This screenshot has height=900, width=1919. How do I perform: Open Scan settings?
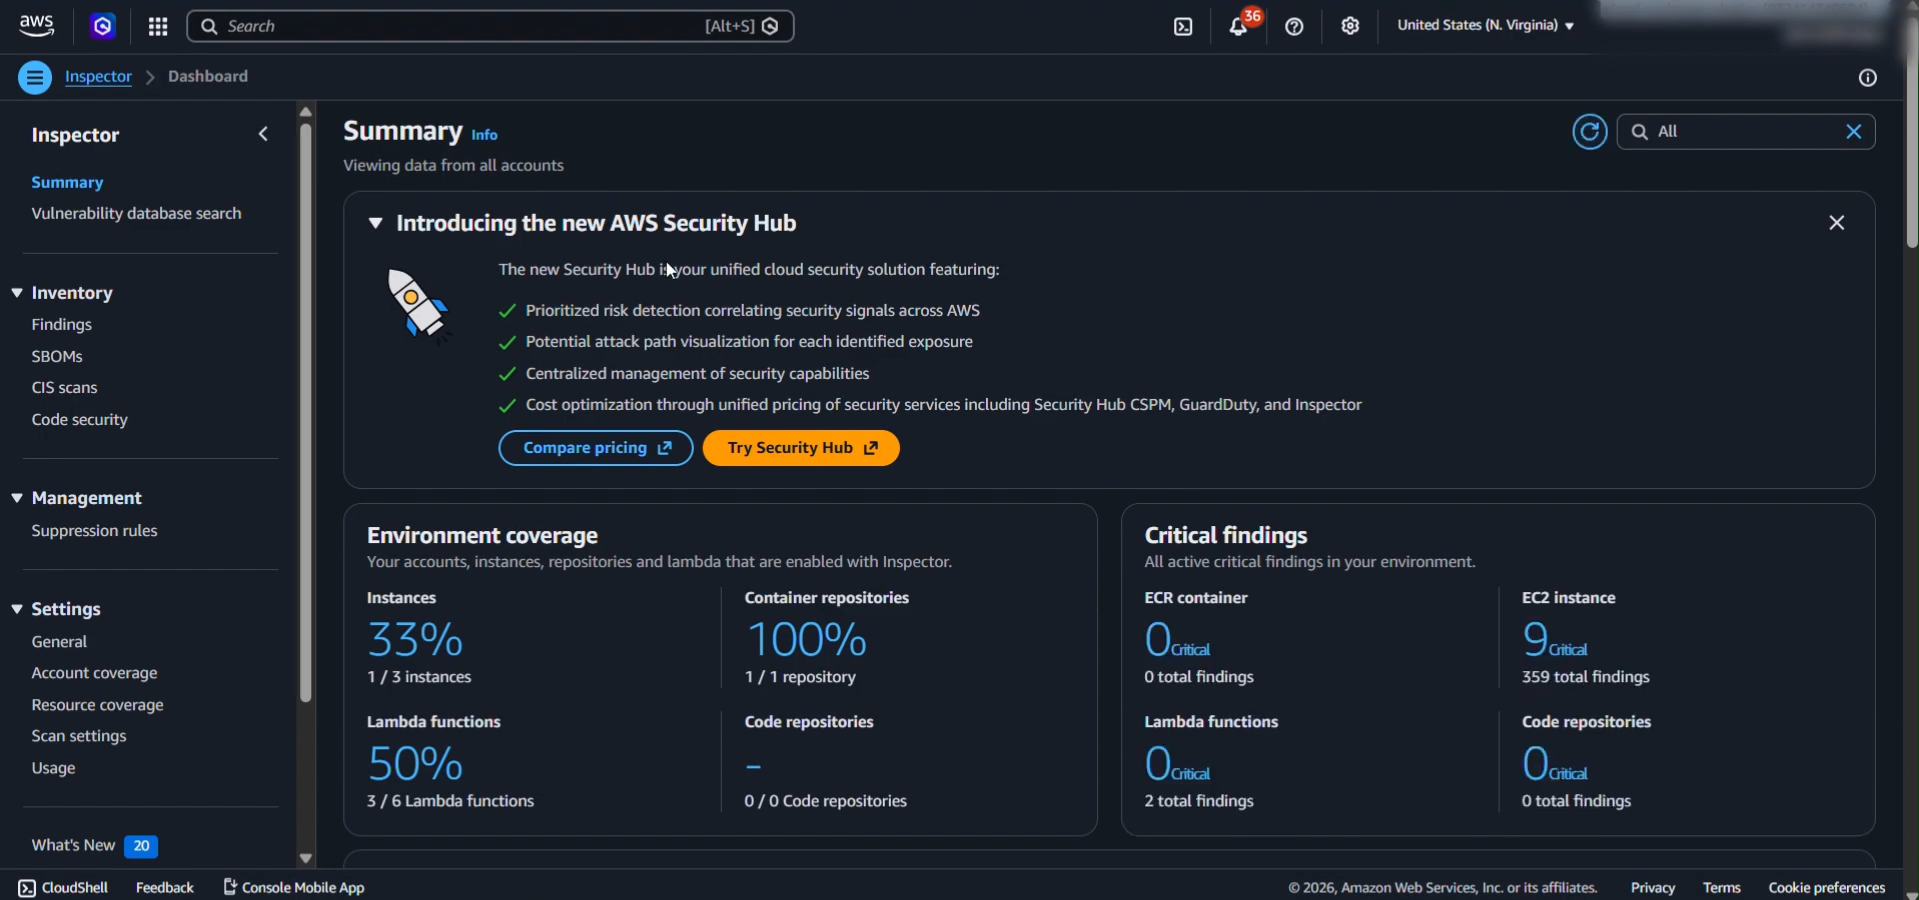pos(79,736)
